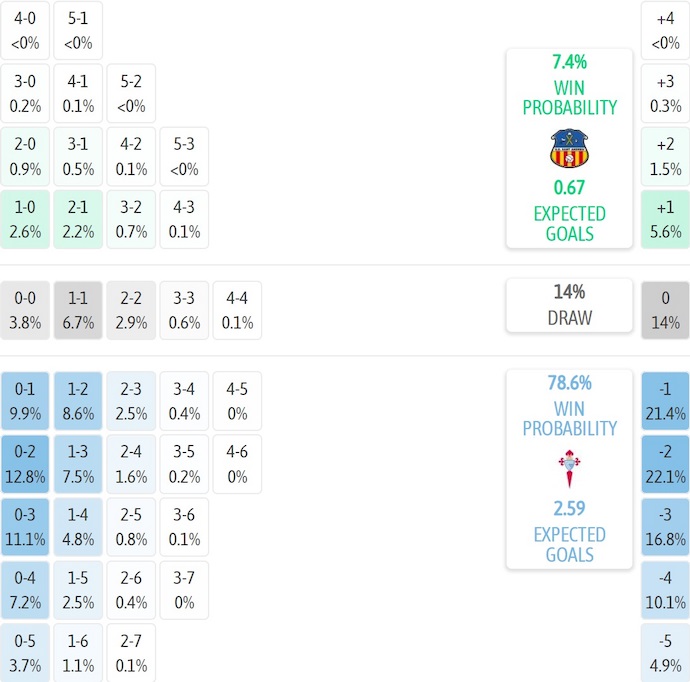Open the 14% Draw summary card
The height and width of the screenshot is (682, 690).
(569, 305)
